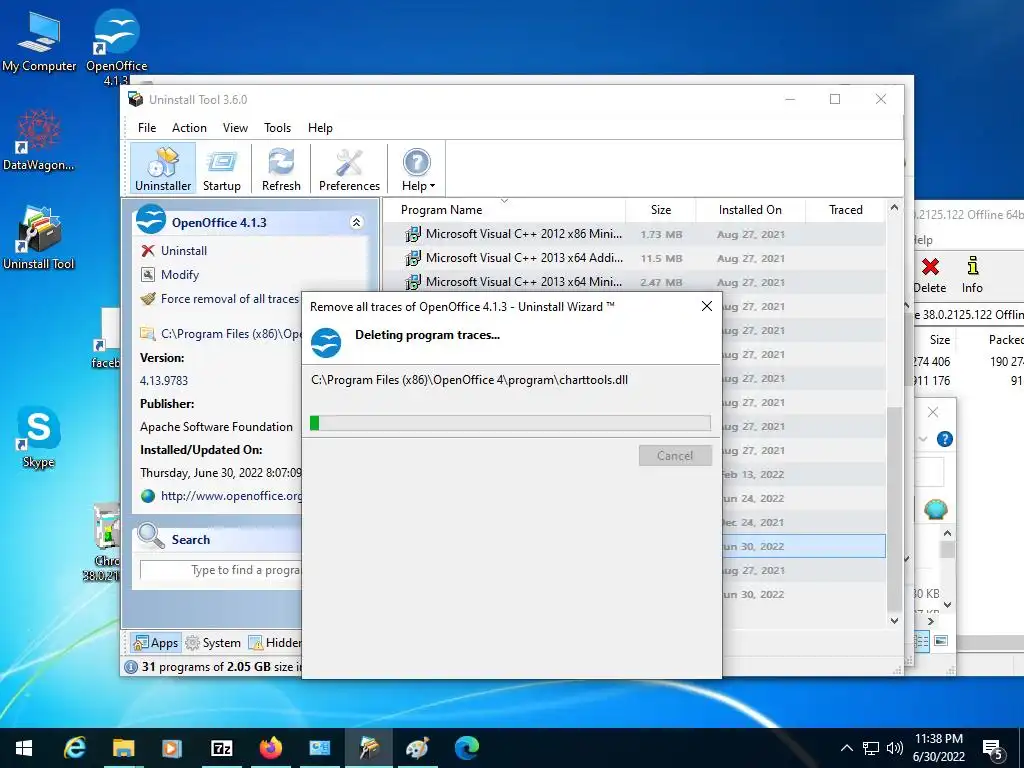The image size is (1024, 768).
Task: Open Preferences from the toolbar
Action: (349, 169)
